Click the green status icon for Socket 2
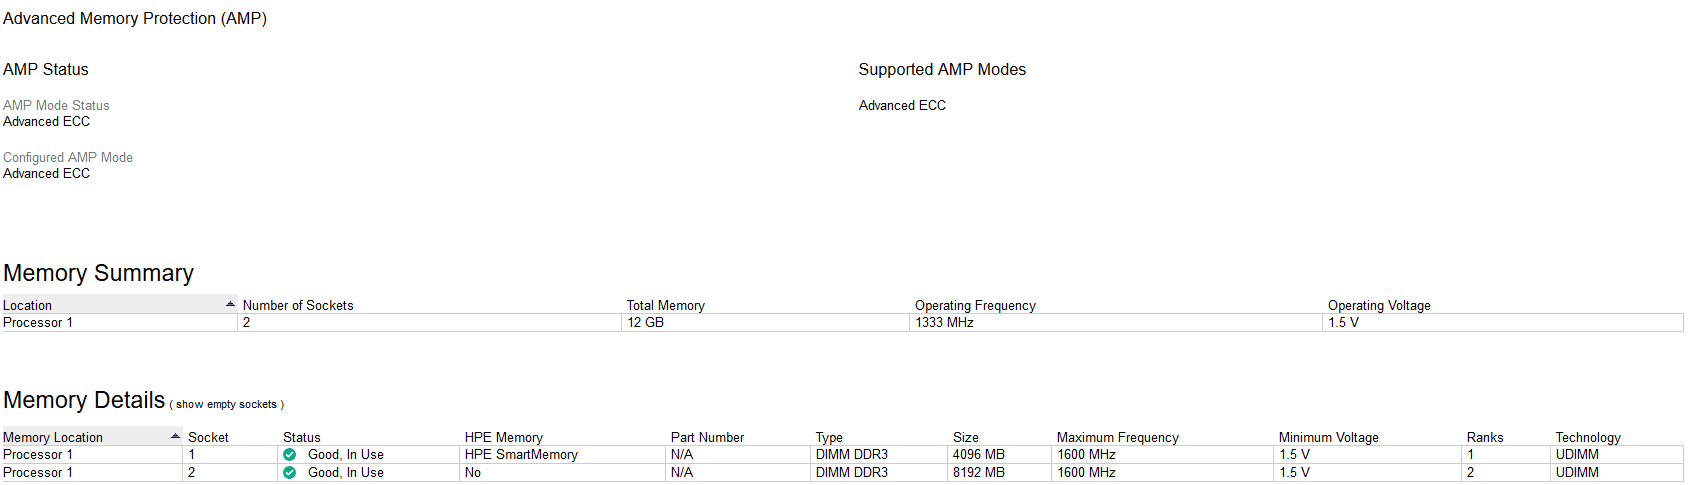This screenshot has width=1691, height=485. [x=290, y=473]
